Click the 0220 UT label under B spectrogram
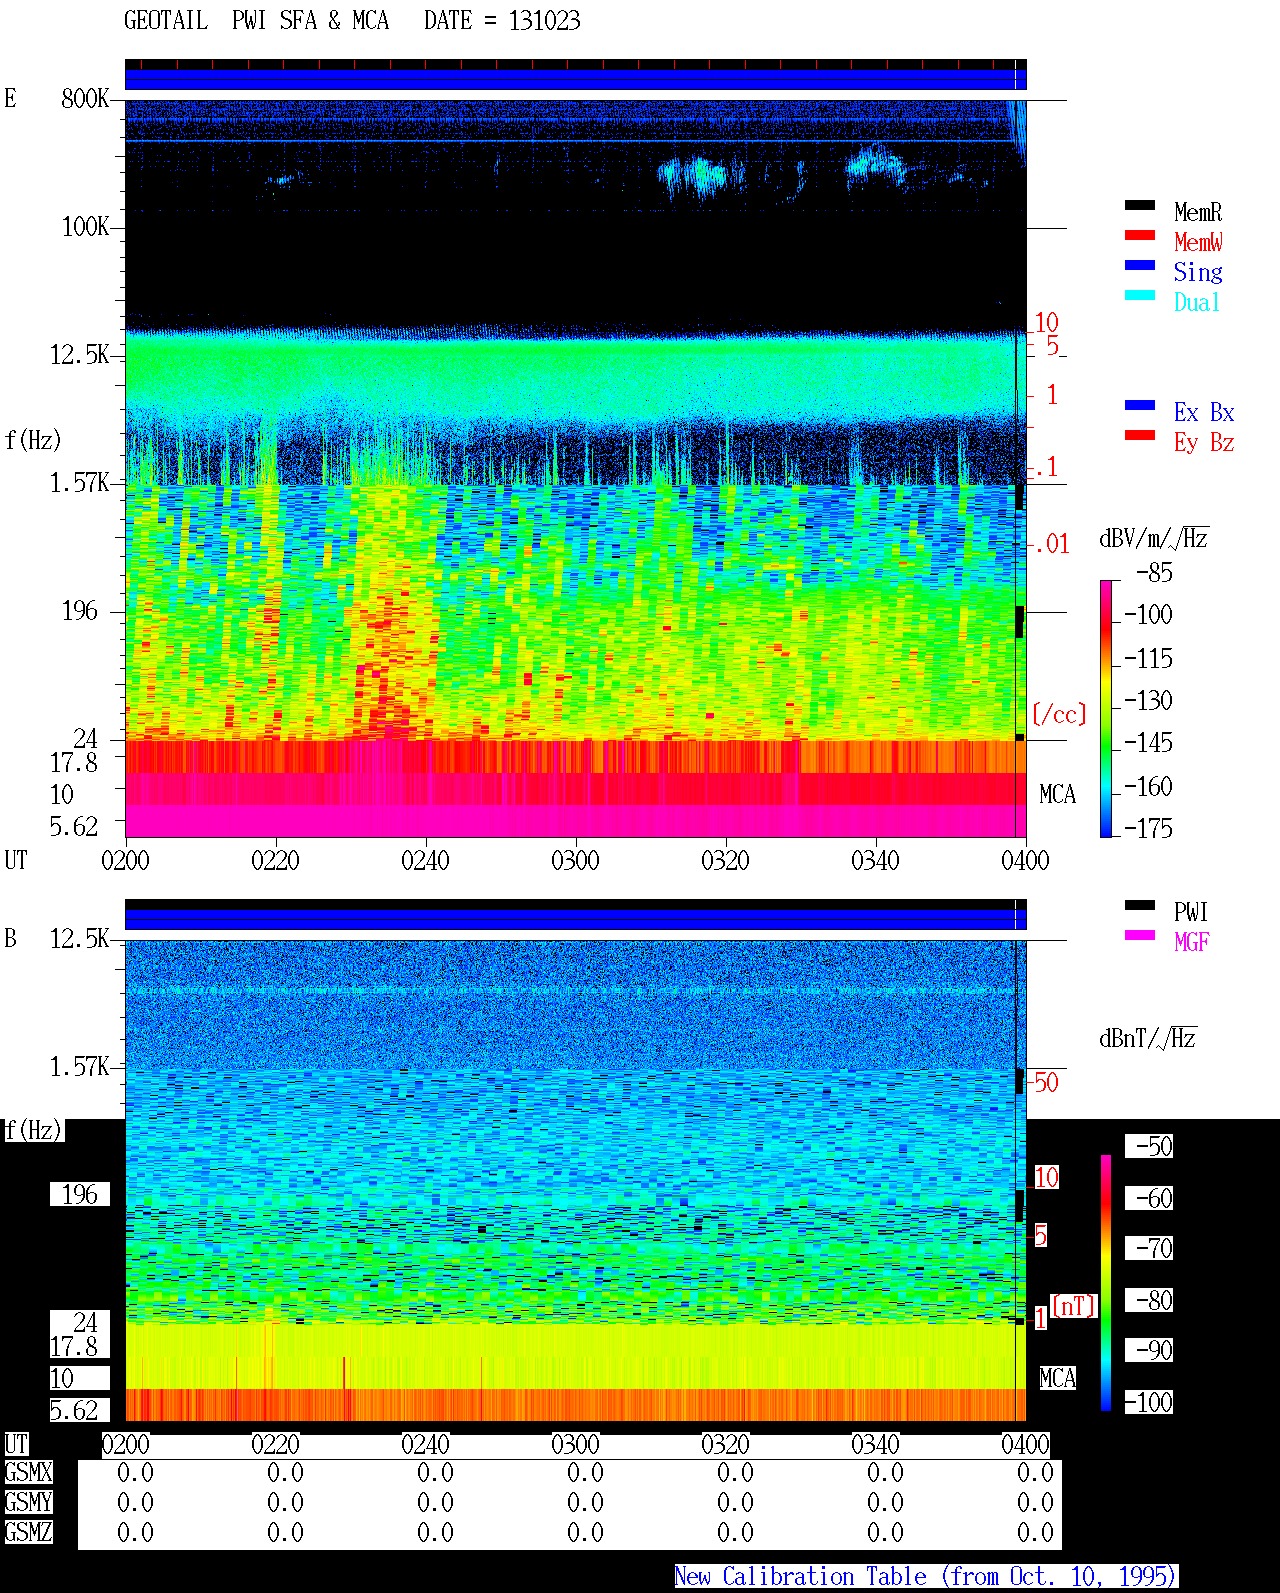Image resolution: width=1280 pixels, height=1593 pixels. click(275, 1444)
